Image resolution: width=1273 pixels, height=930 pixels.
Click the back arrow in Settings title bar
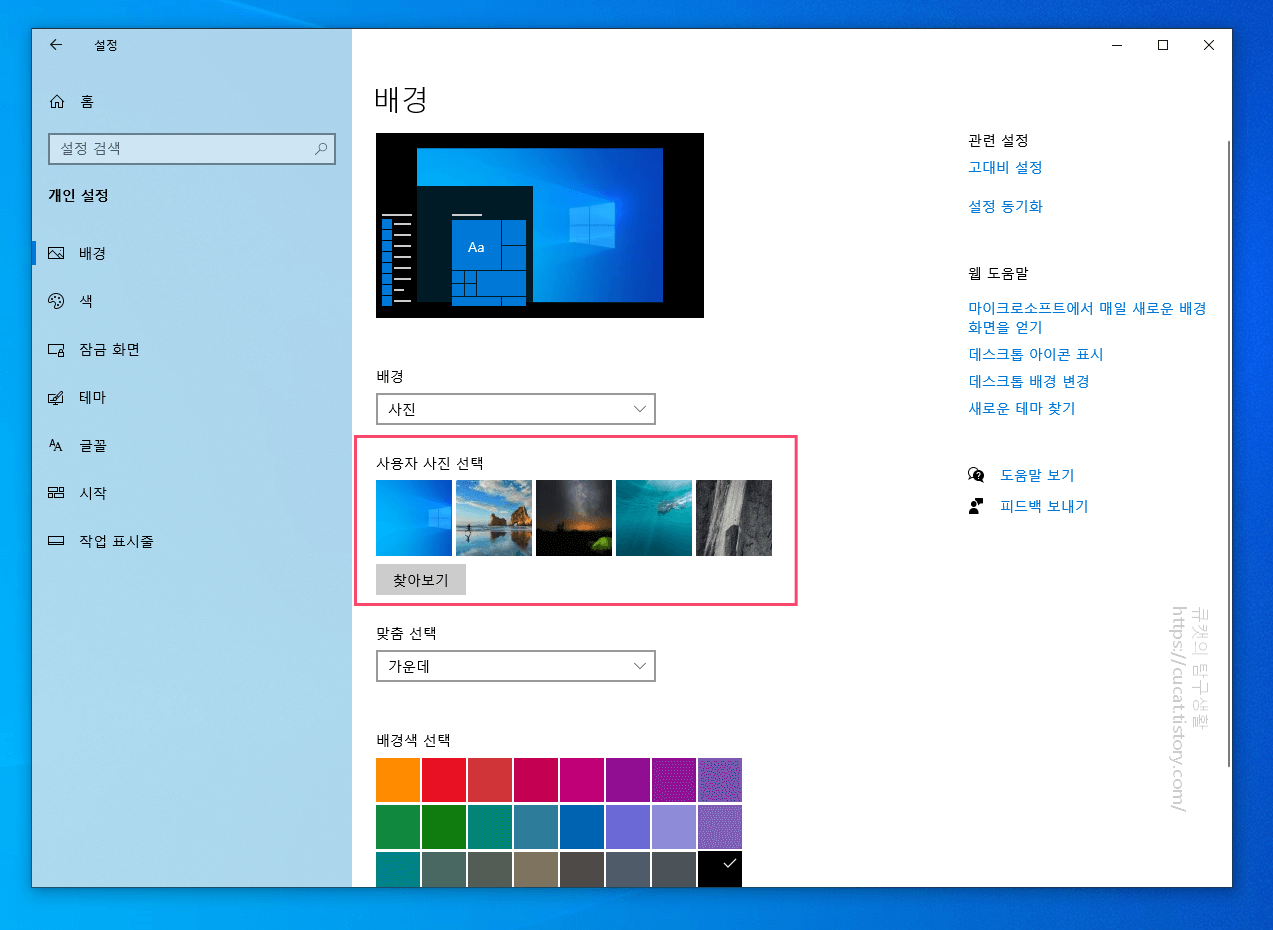(56, 45)
